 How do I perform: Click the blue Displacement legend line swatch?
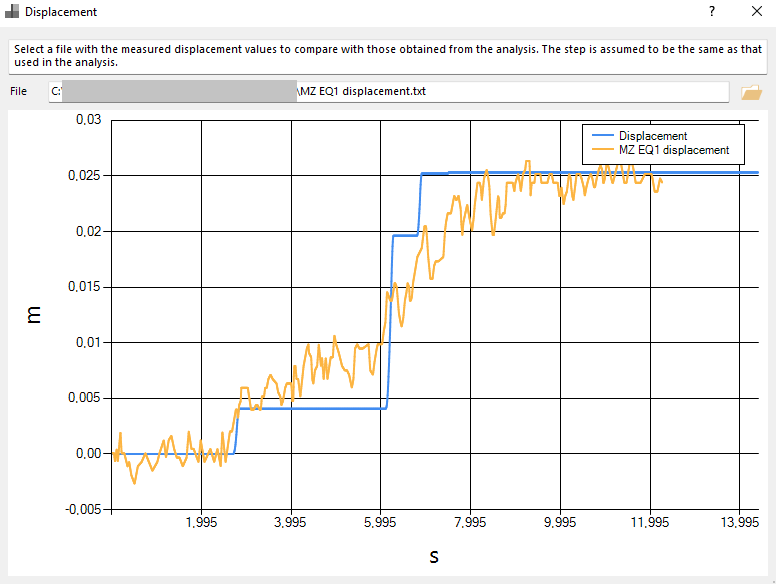pyautogui.click(x=603, y=136)
